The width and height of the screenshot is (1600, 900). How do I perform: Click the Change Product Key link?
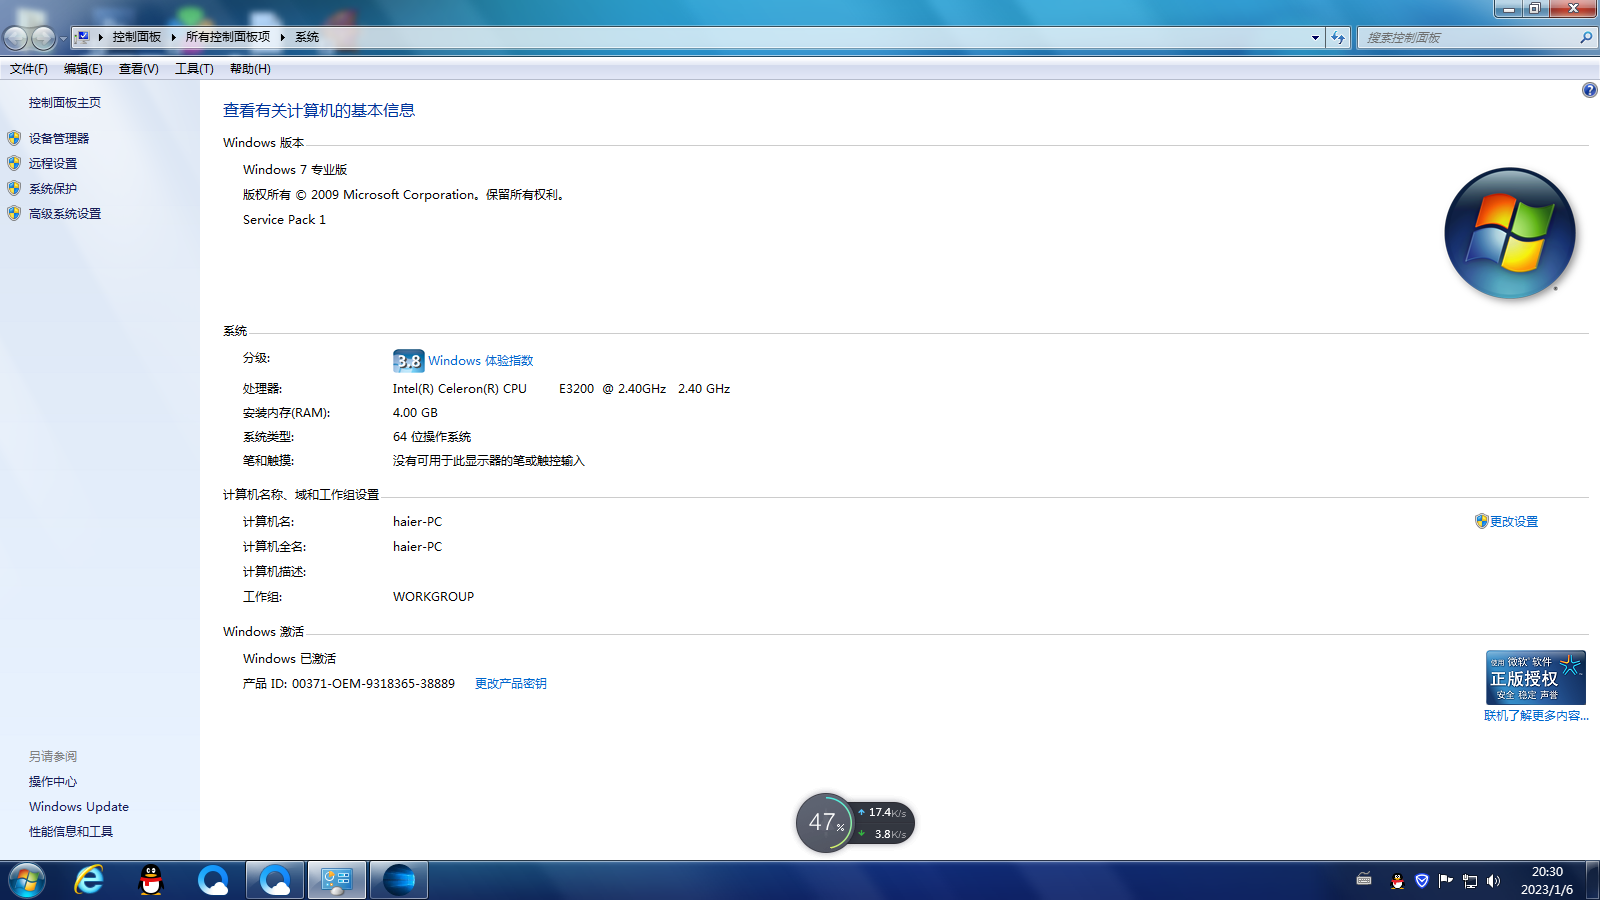(x=510, y=684)
